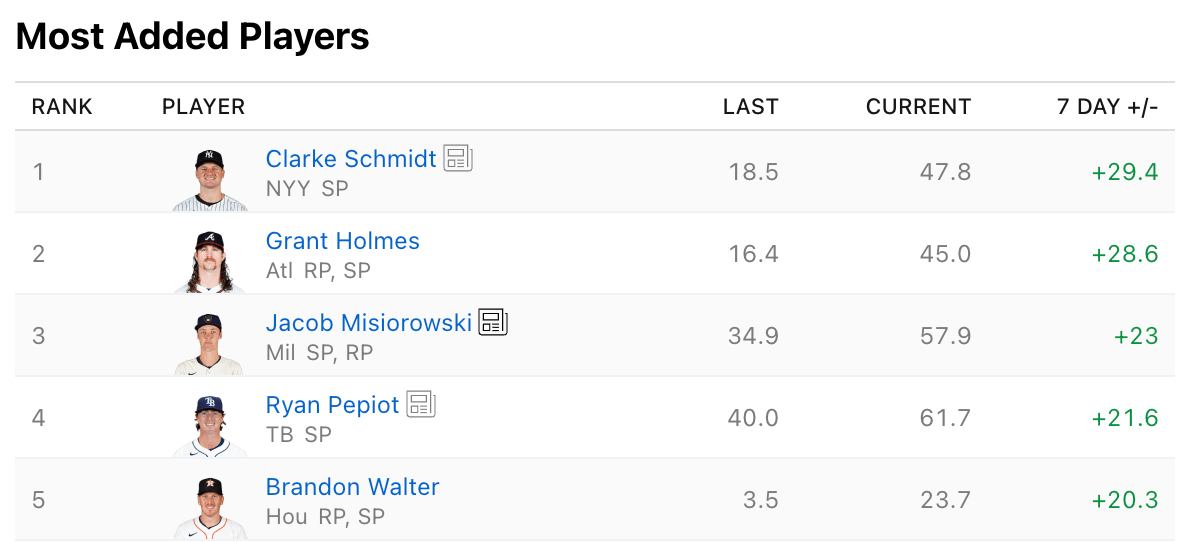Viewport: 1184px width, 542px height.
Task: Sort by the 7 DAY +/- column header
Action: point(1107,107)
